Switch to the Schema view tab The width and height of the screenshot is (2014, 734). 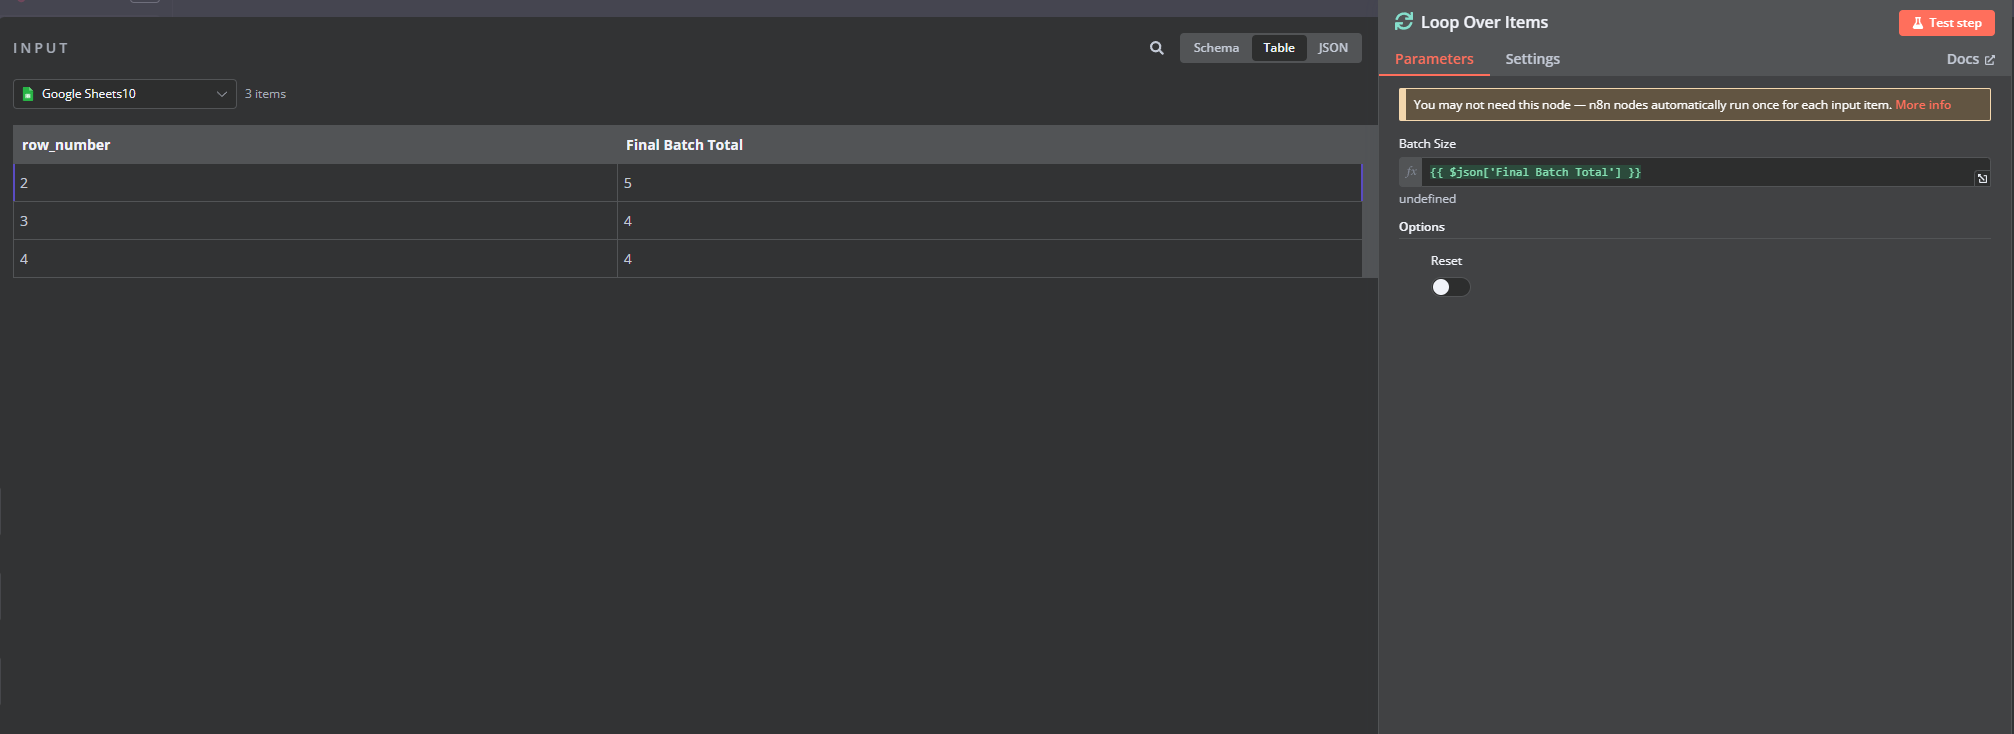tap(1215, 48)
